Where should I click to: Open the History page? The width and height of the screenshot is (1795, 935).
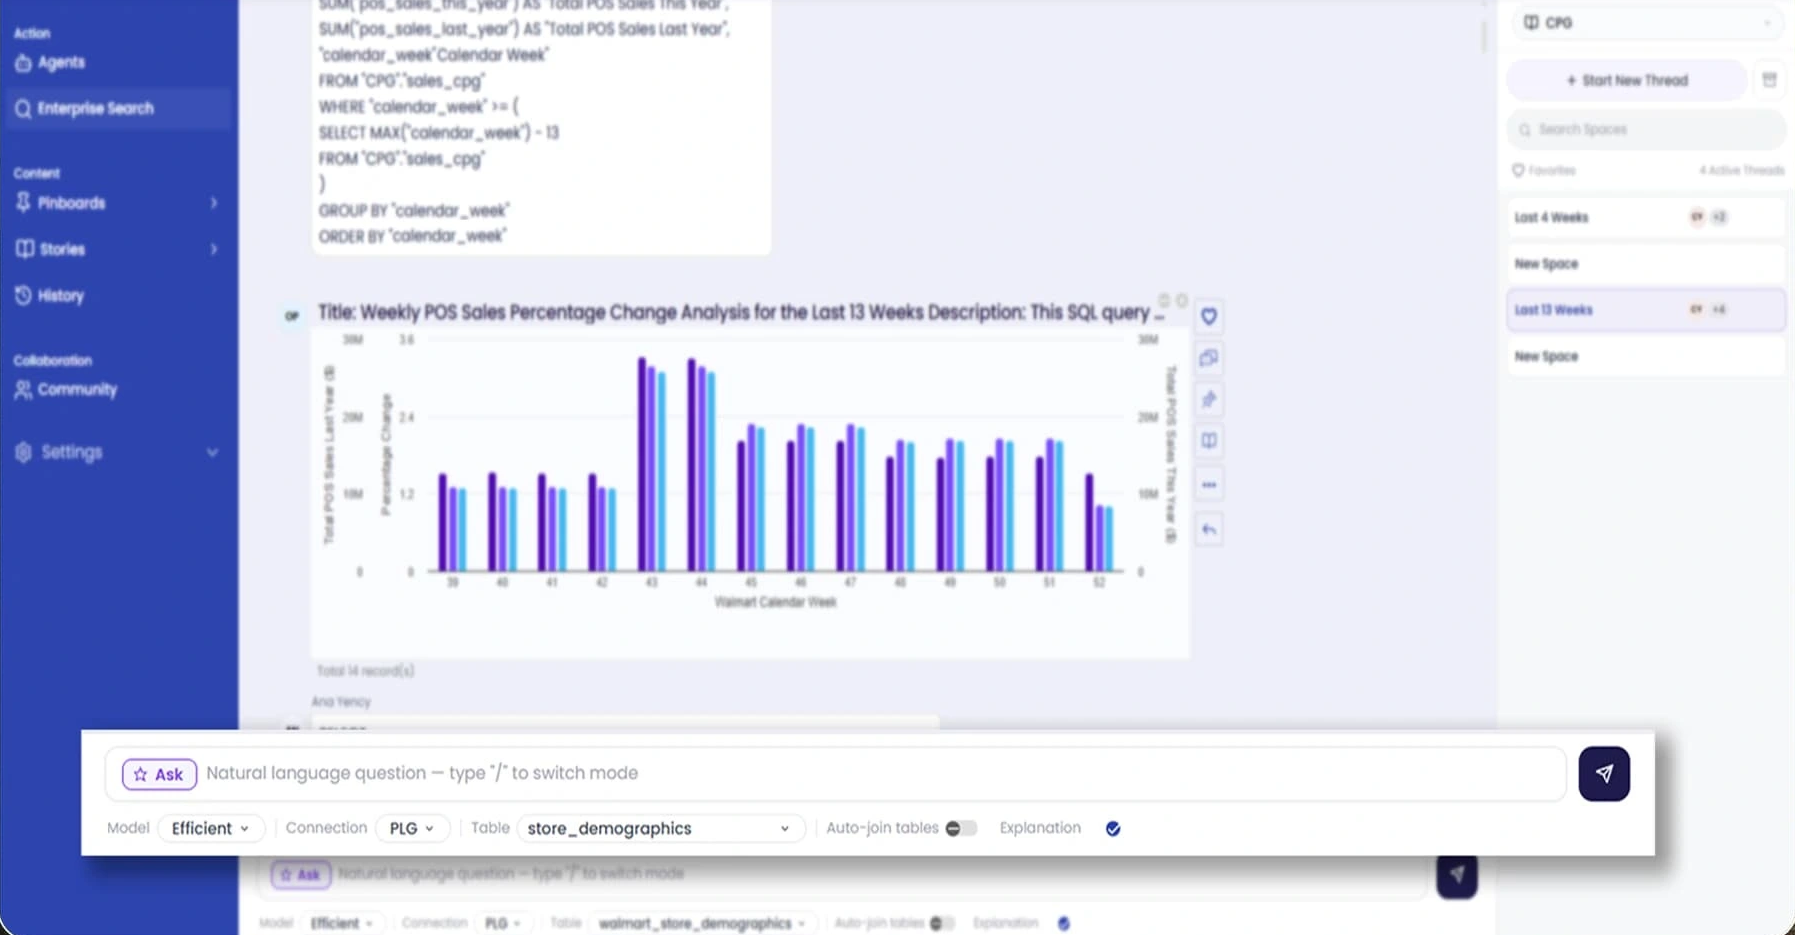[50, 295]
